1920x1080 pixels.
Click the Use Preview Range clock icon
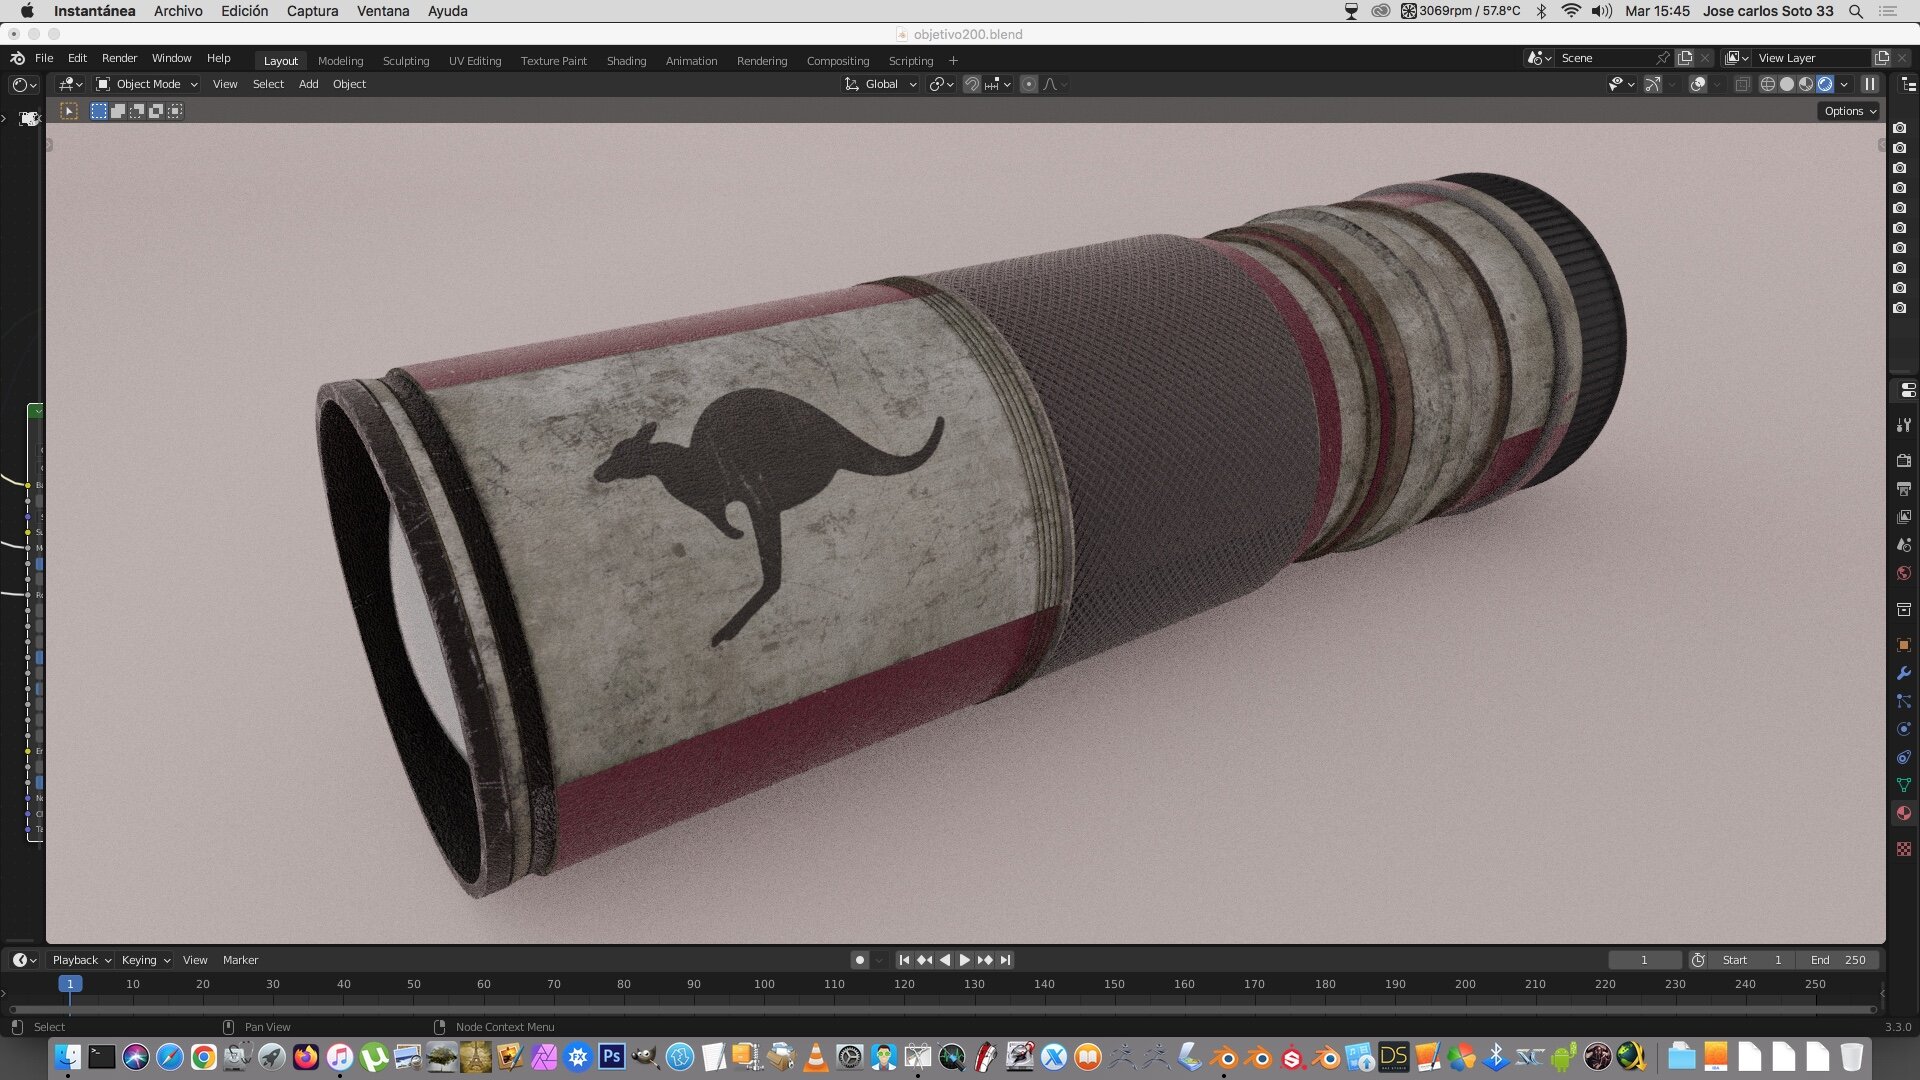(1698, 960)
